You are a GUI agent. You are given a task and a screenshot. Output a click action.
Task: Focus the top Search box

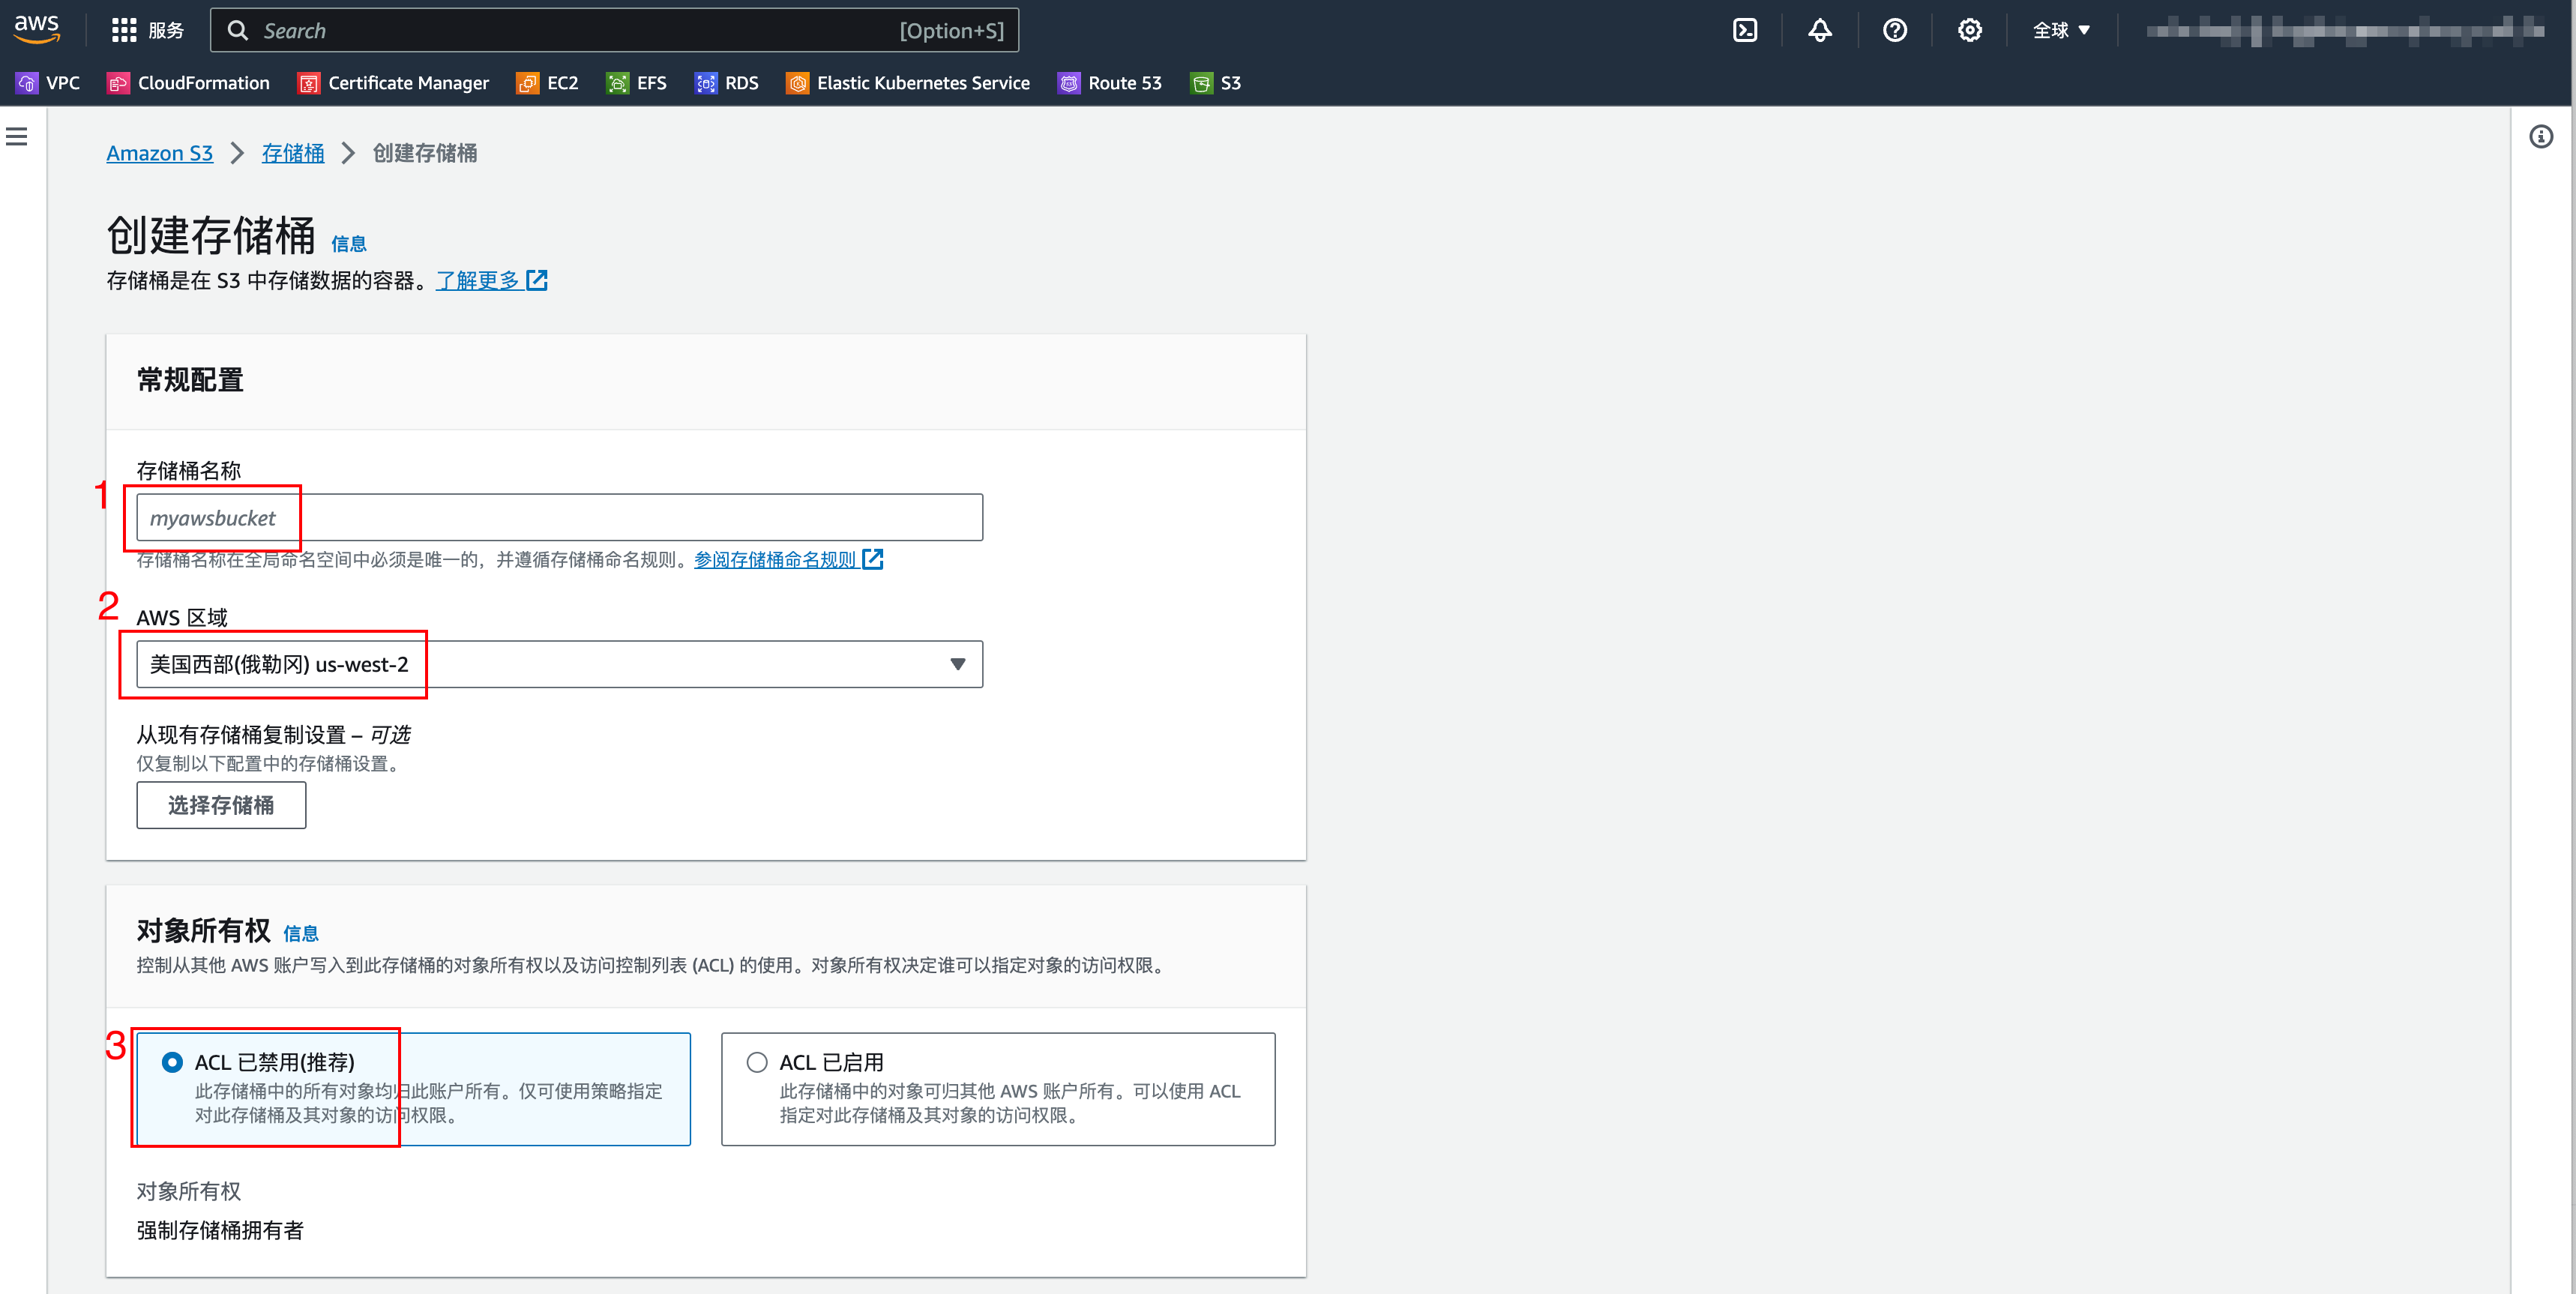pos(615,30)
